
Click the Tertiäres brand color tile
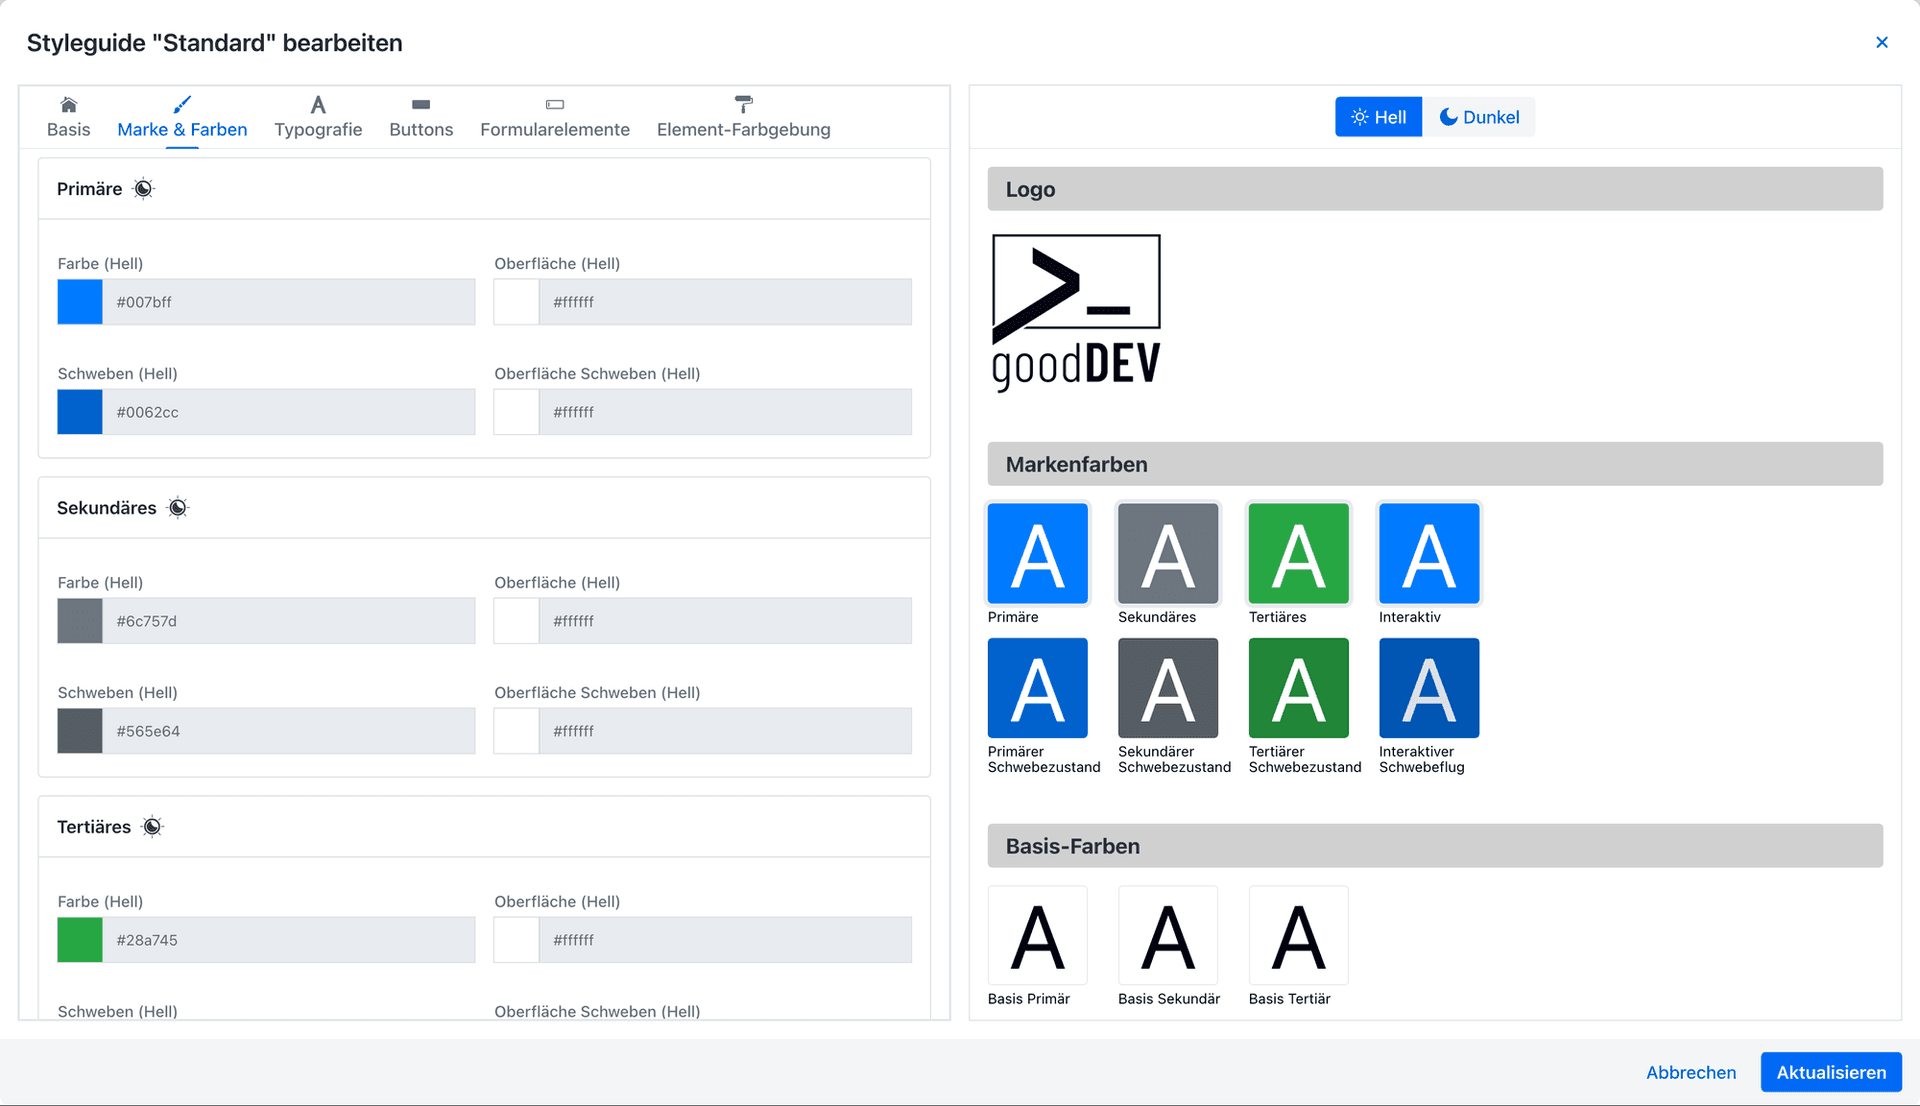(1299, 554)
